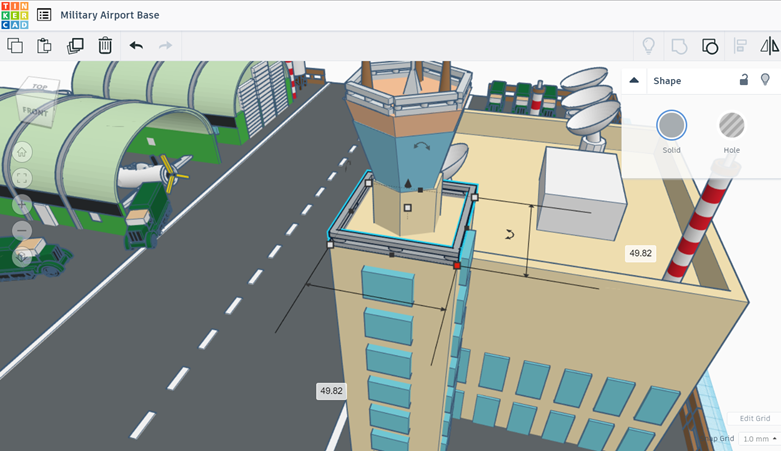Click the curved rotation arrow on the tower
Screen dimensions: 781x451
422,146
